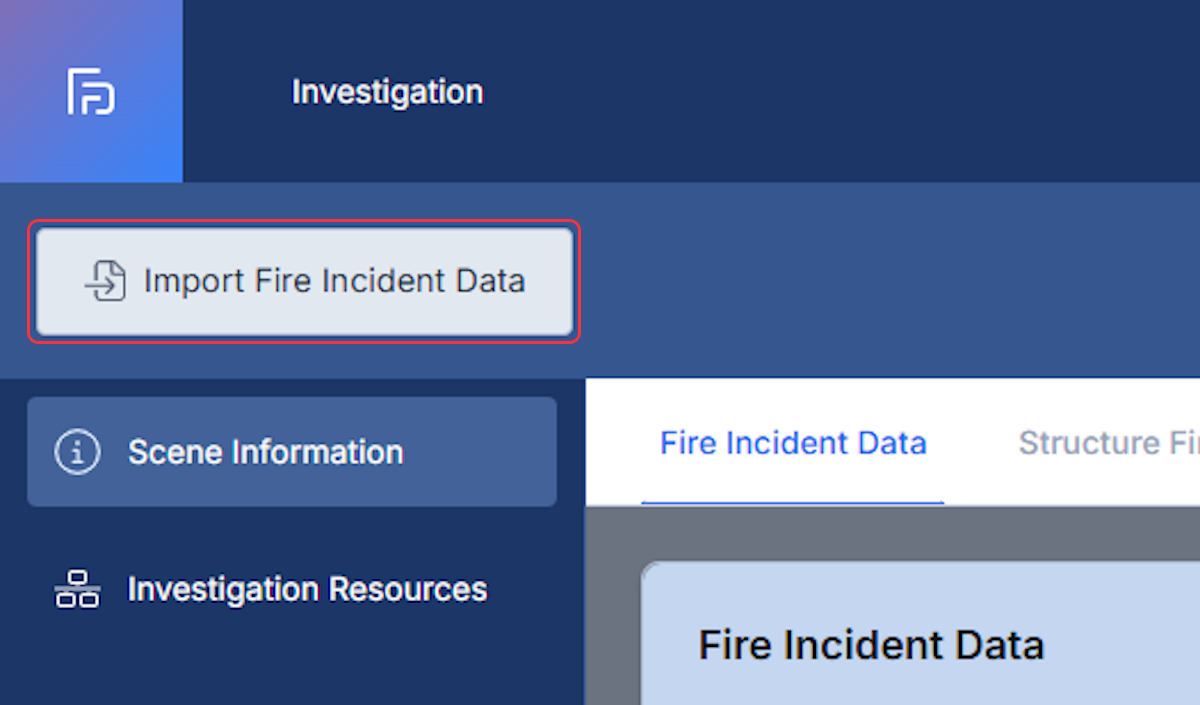Click the underline beneath Fire Incident Data tab
Screen dimensions: 1200x705
[793, 503]
